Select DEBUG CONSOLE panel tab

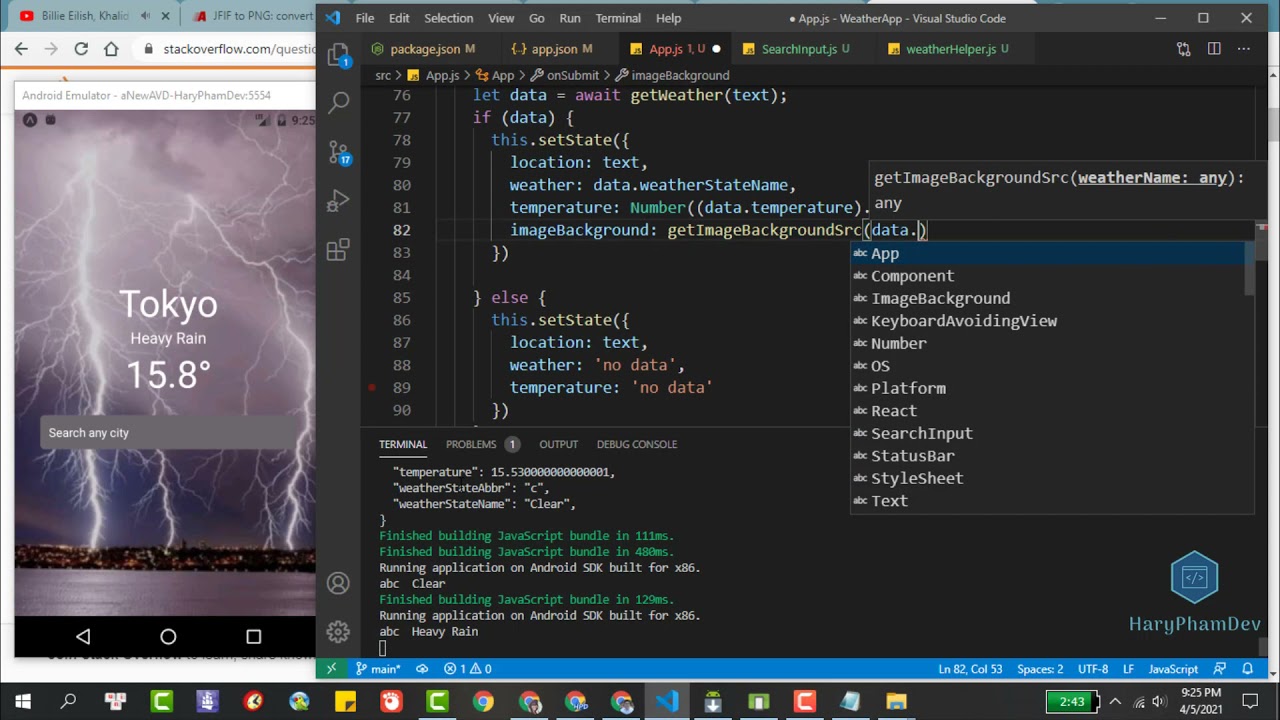coord(637,444)
